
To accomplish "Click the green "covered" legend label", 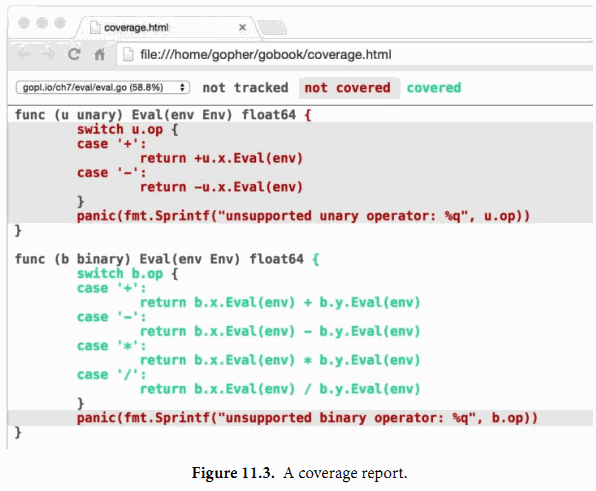I will pos(434,88).
